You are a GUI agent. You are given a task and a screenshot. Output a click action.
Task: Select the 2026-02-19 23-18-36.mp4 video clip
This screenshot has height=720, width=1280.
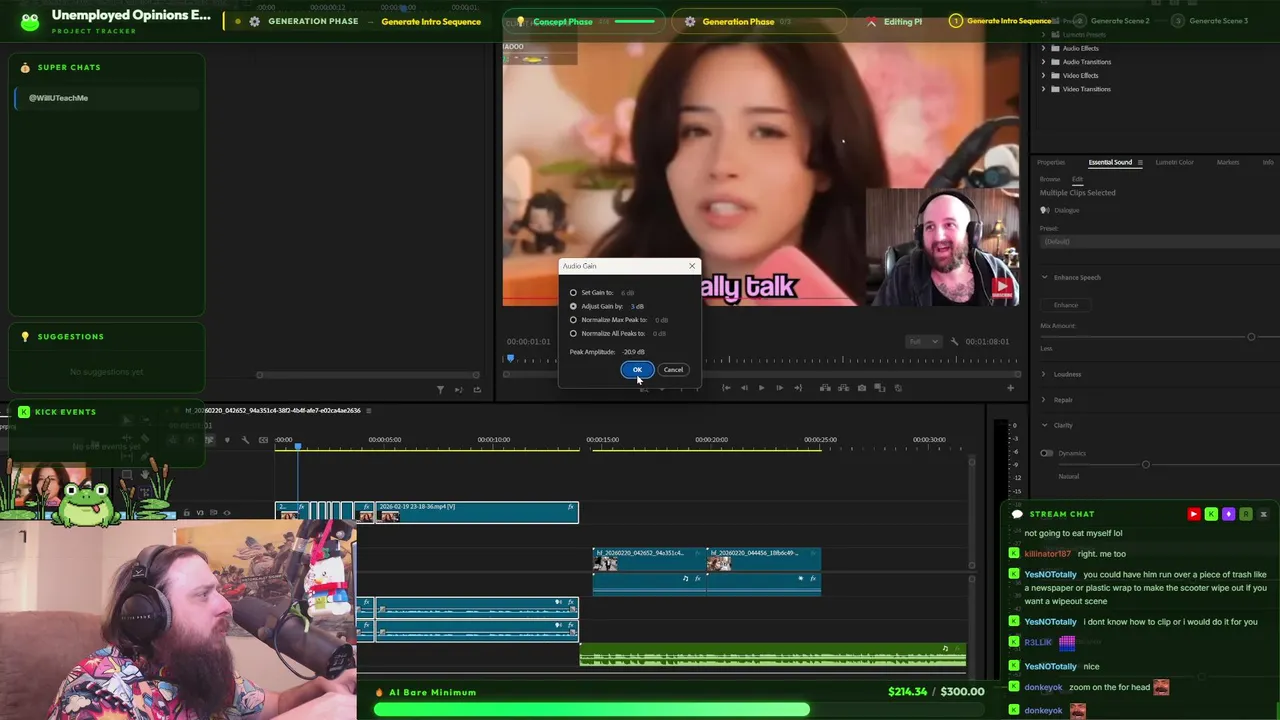click(477, 512)
